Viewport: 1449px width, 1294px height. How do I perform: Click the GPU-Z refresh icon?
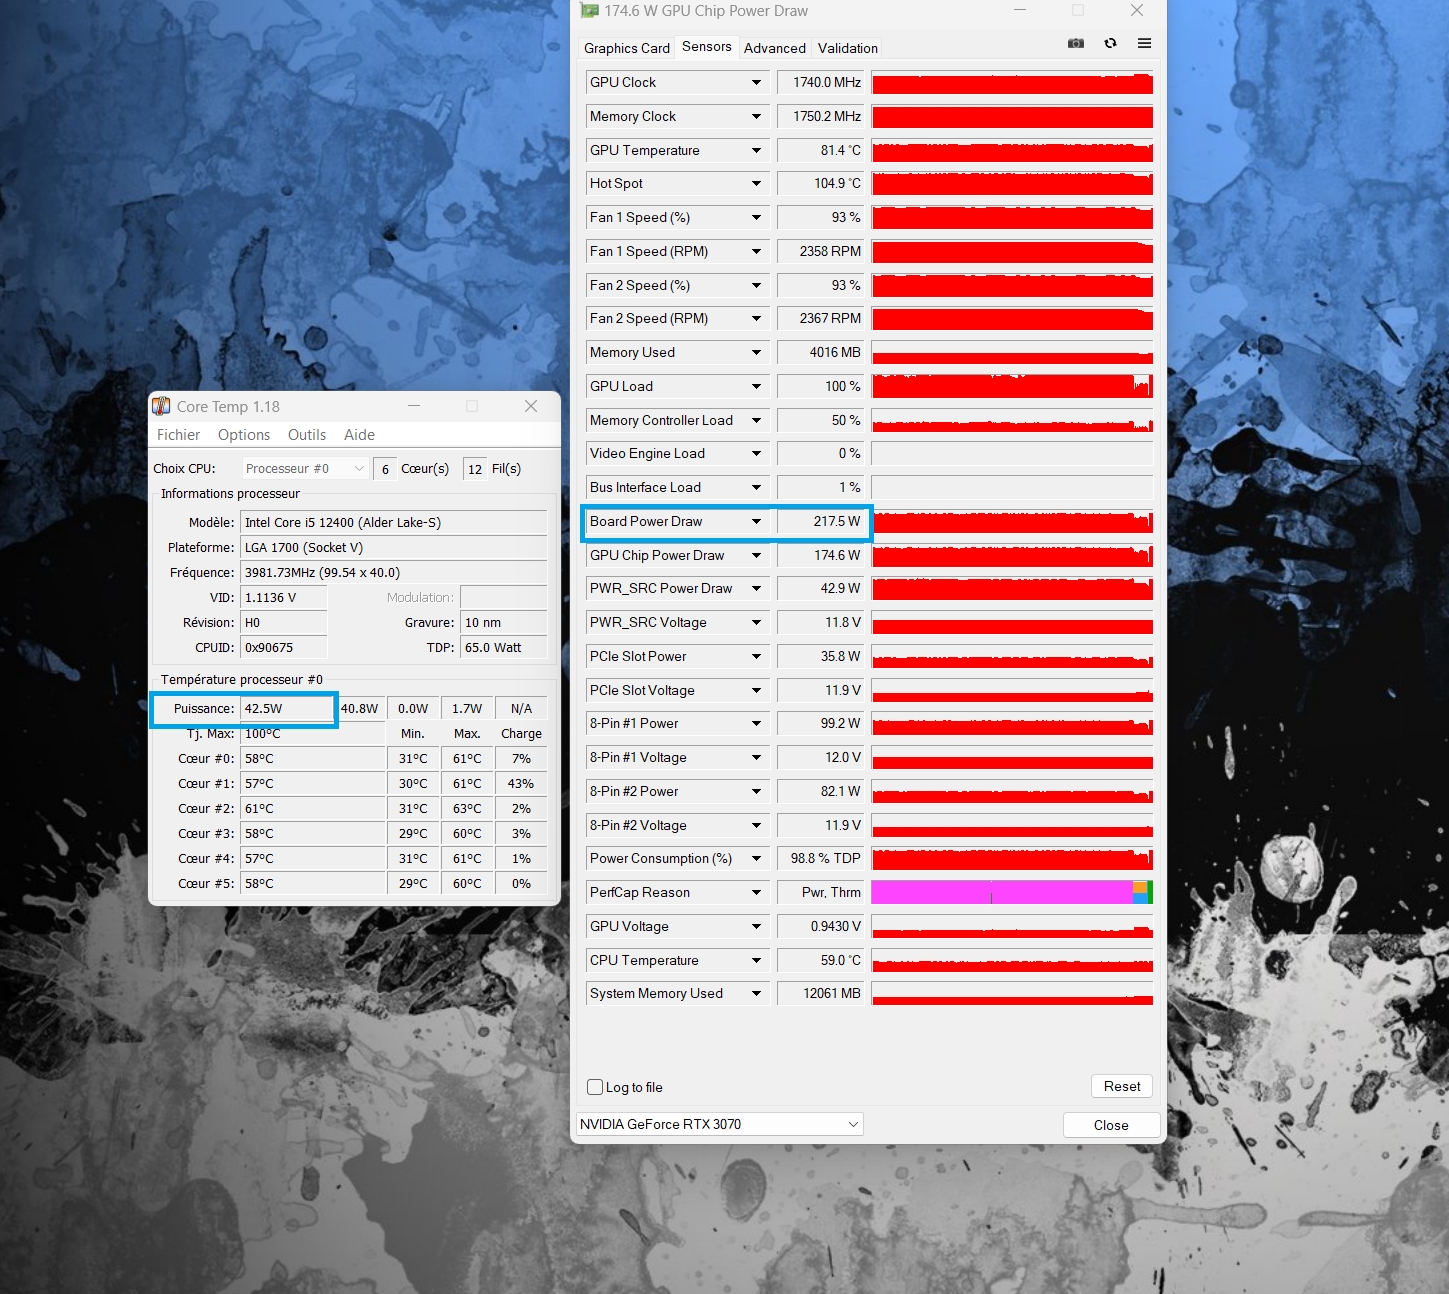click(x=1110, y=43)
